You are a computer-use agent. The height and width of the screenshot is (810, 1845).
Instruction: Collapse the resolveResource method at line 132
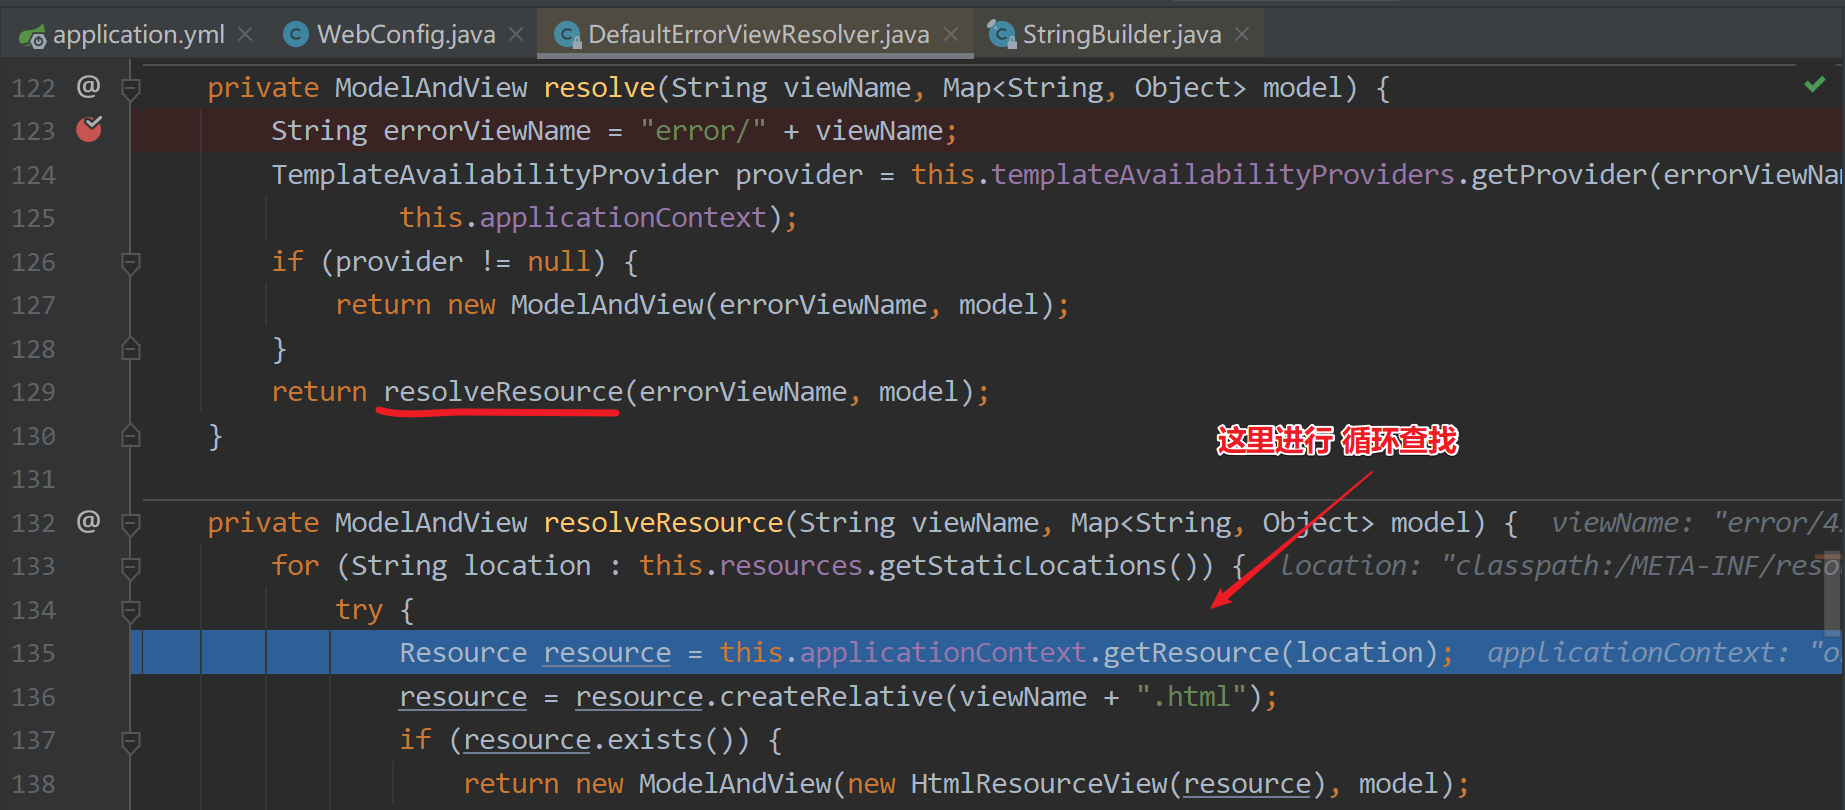[x=130, y=523]
